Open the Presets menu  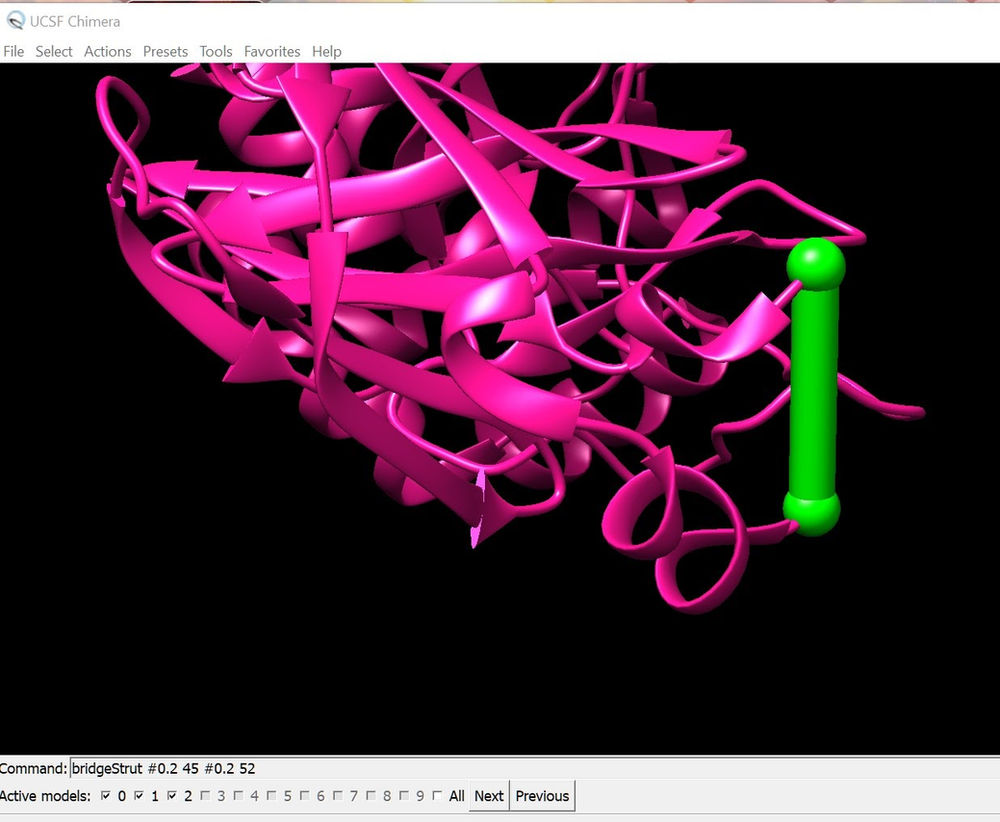point(166,51)
